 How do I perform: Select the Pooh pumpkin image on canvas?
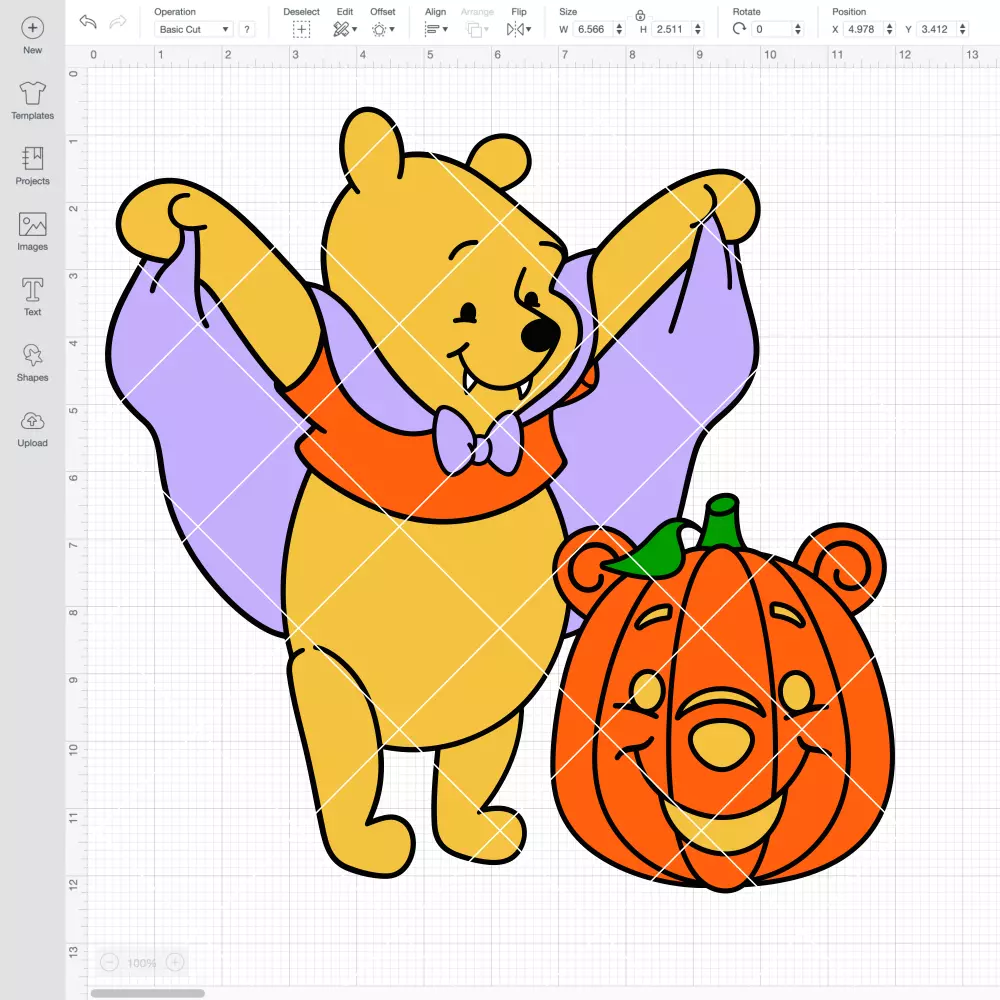click(x=723, y=693)
